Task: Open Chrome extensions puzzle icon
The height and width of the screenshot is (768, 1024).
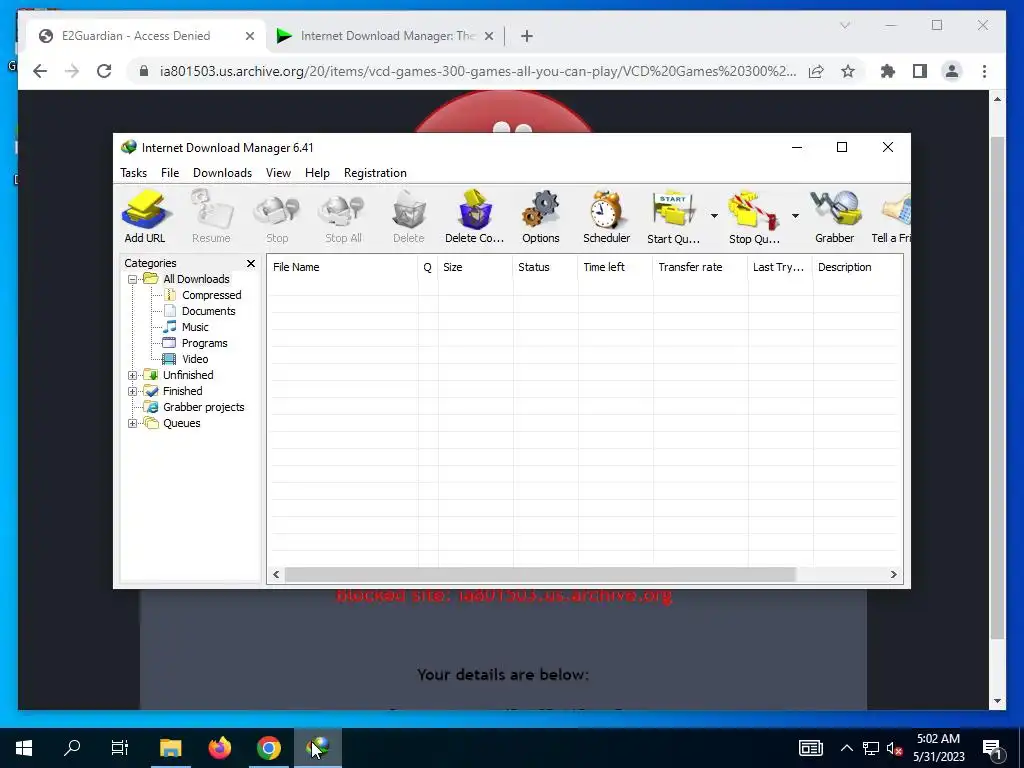Action: [888, 71]
